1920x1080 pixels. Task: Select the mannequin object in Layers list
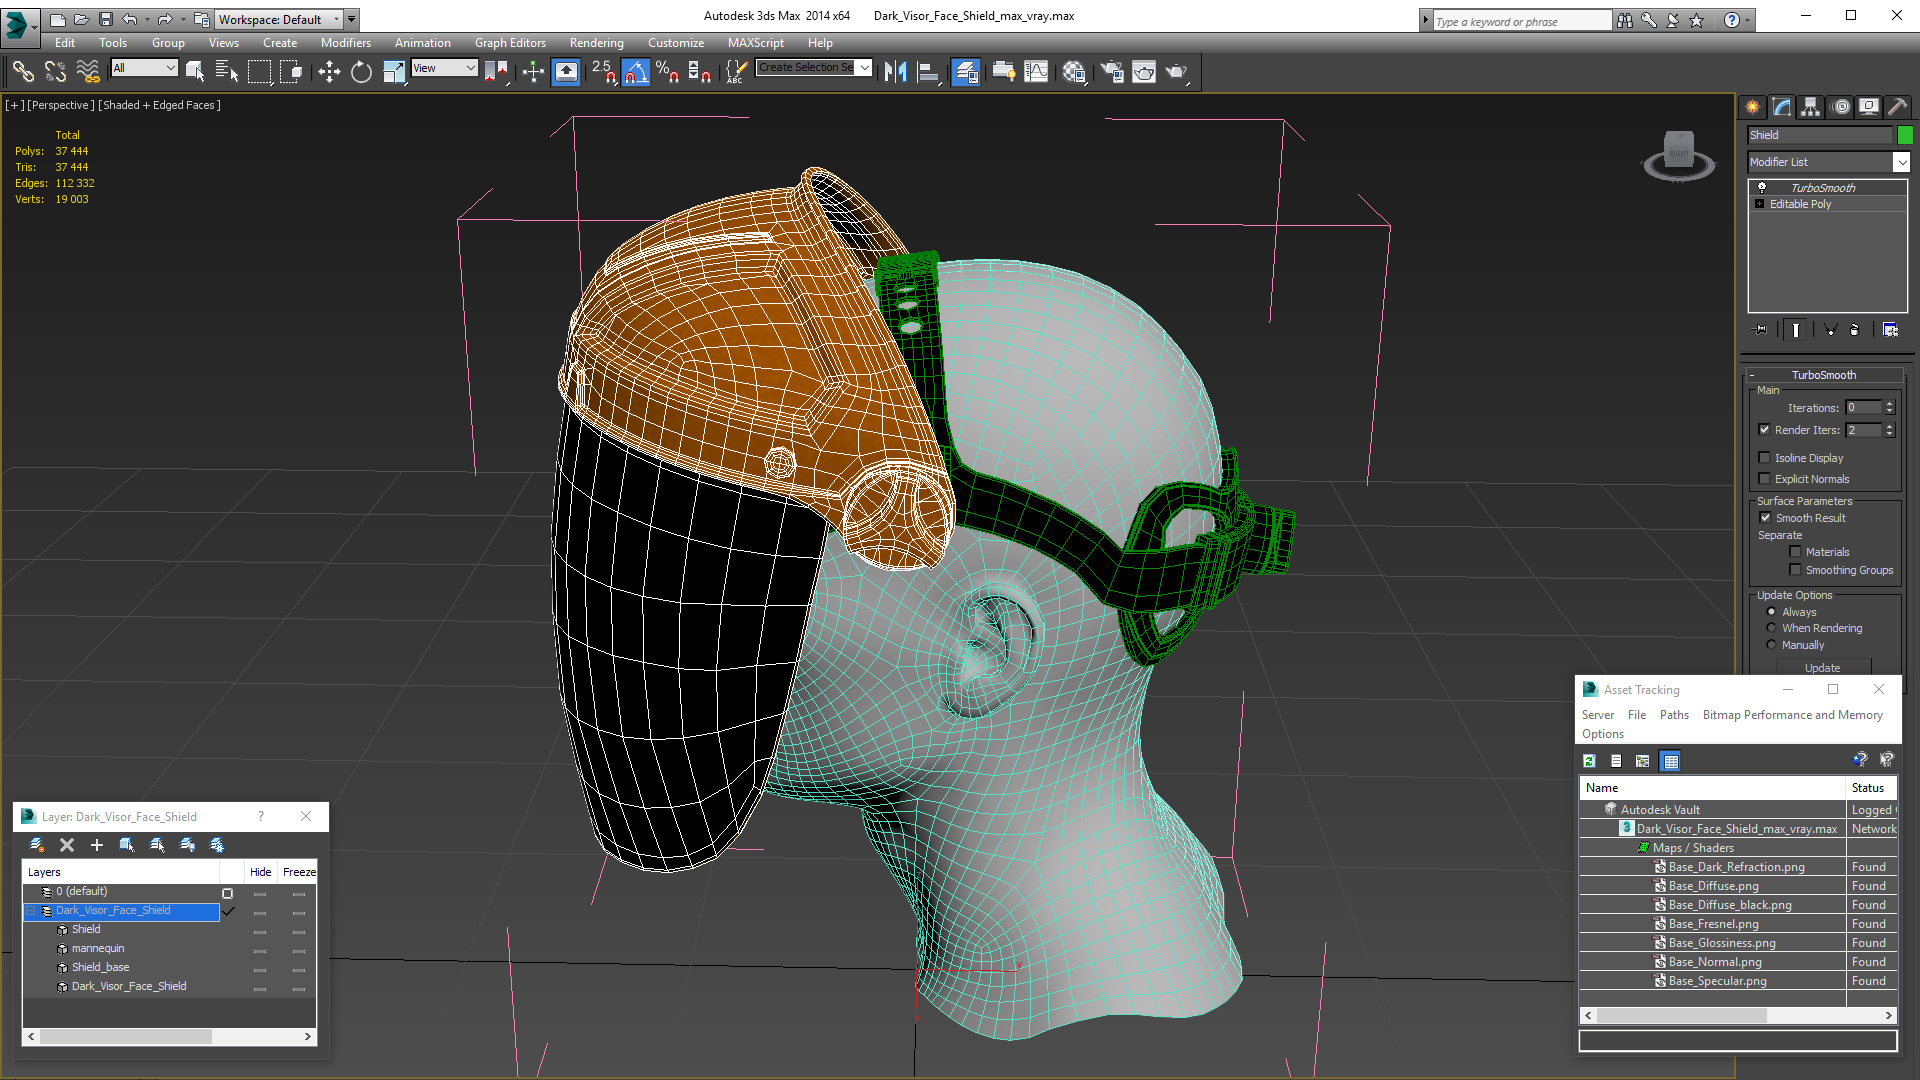[x=98, y=949]
